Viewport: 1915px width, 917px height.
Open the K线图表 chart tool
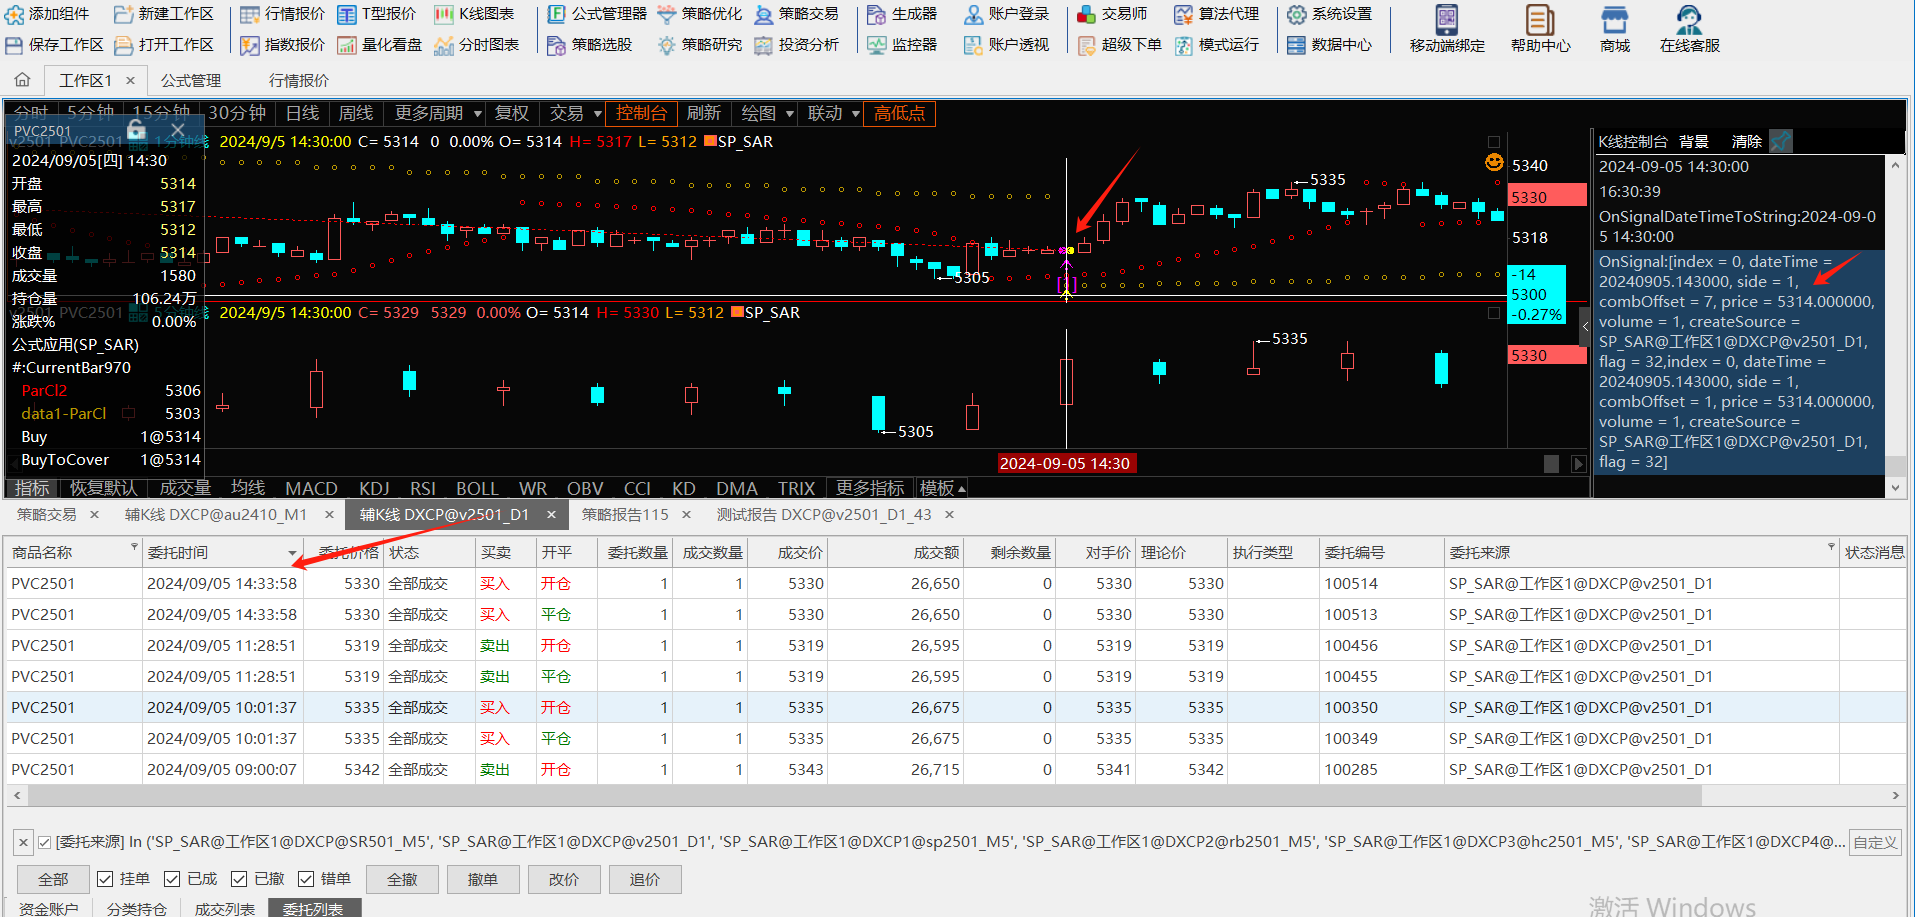(x=475, y=14)
